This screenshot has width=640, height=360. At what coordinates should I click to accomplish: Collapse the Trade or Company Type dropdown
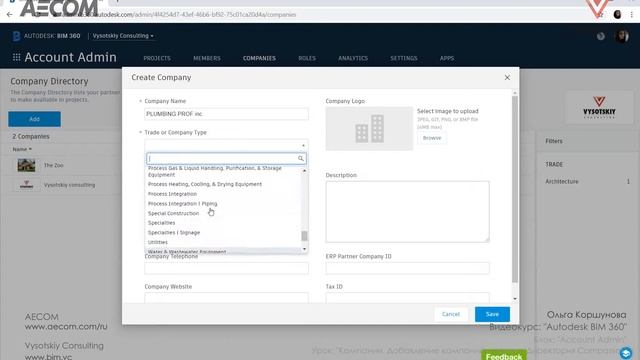[303, 146]
